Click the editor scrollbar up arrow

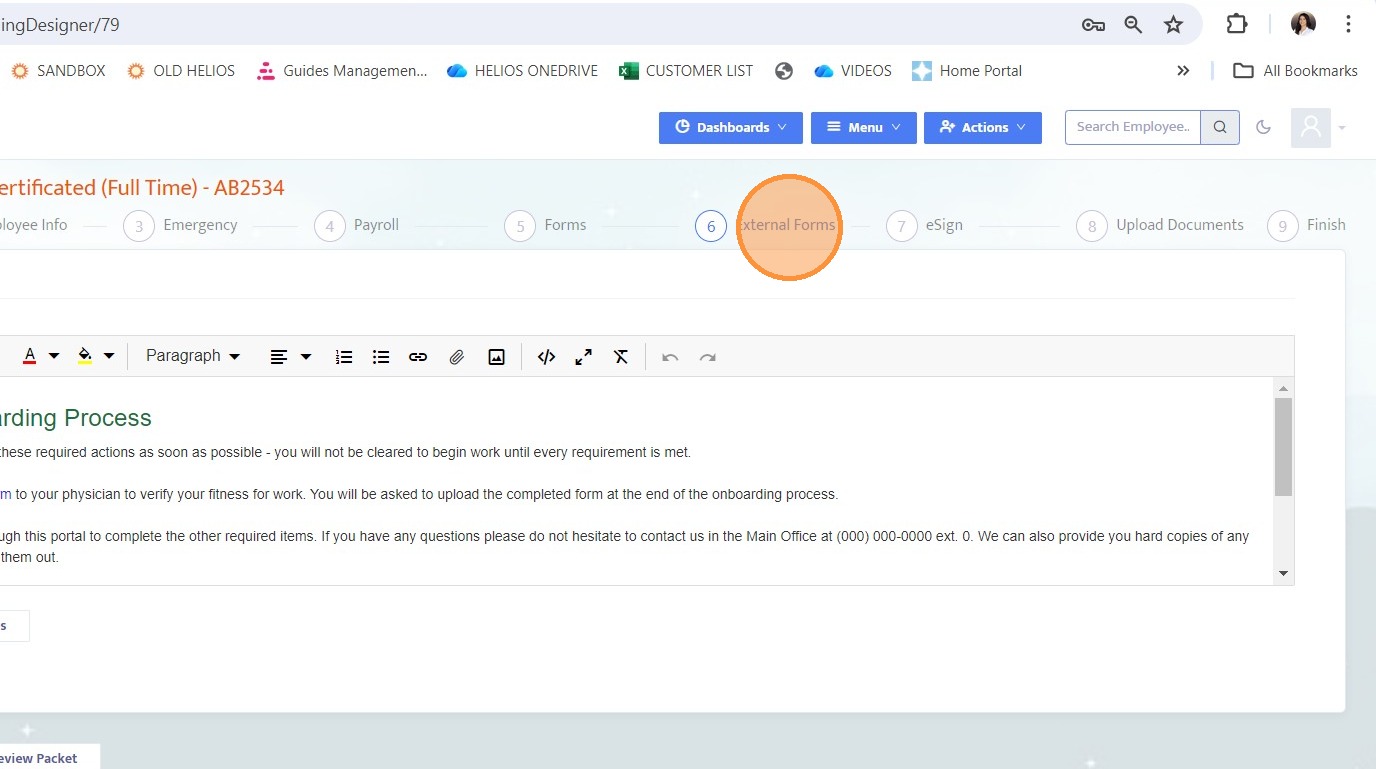click(1284, 388)
